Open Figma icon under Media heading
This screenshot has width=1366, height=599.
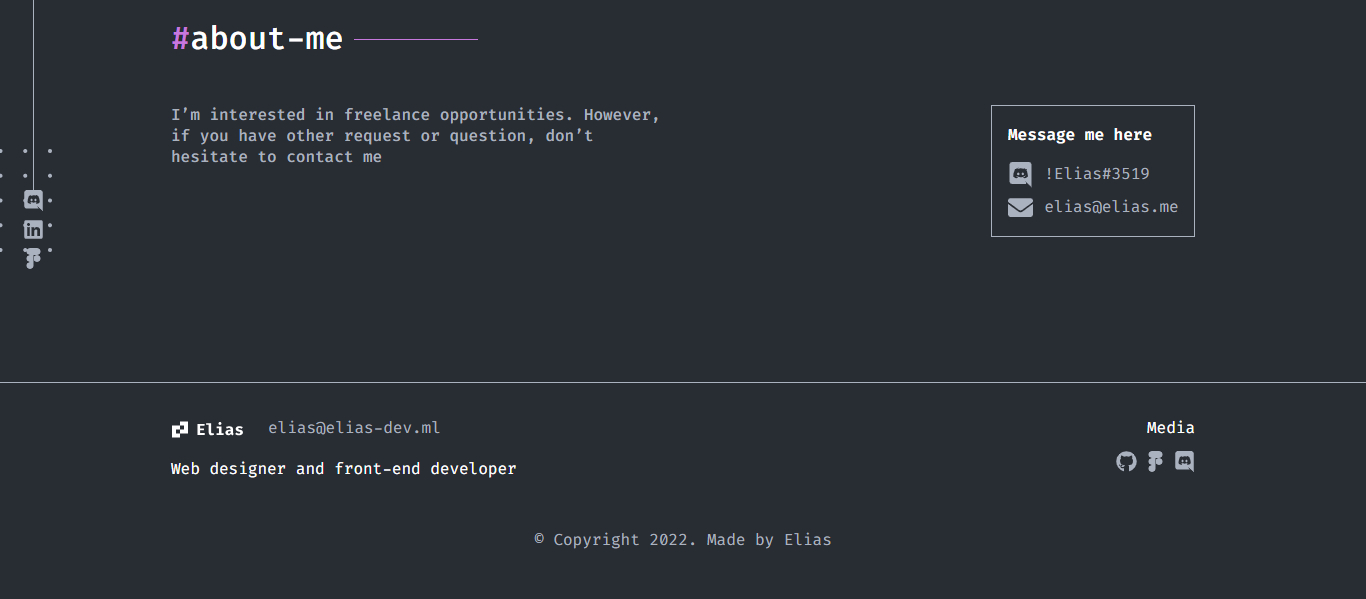point(1155,461)
